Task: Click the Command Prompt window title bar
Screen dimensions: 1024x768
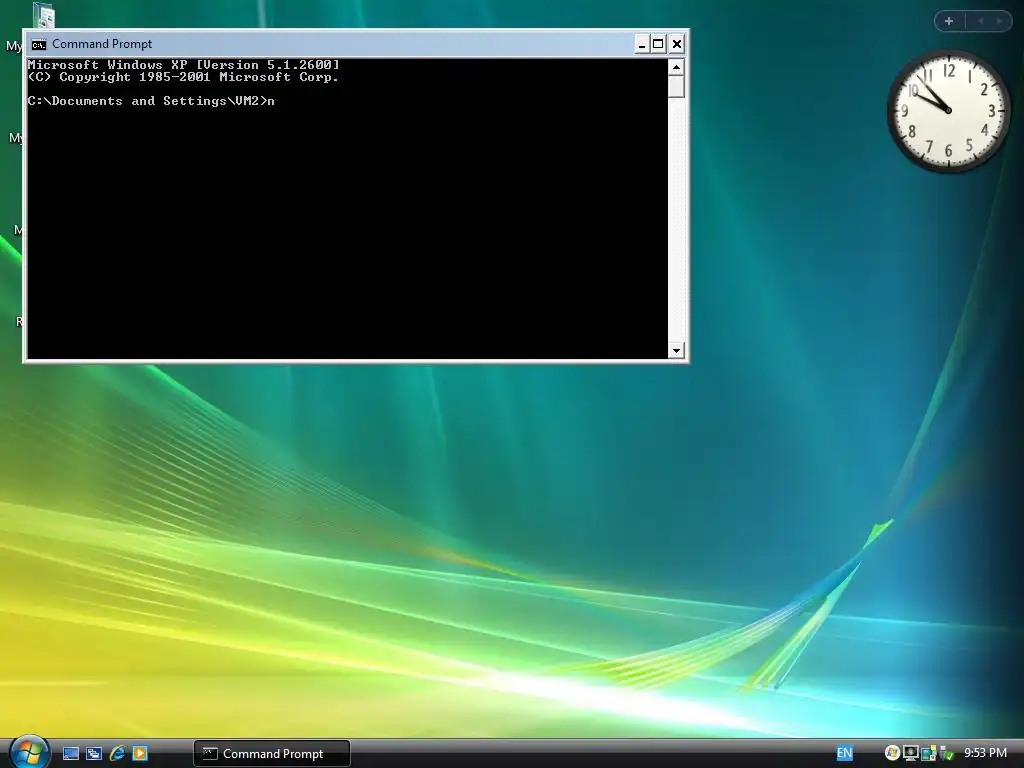Action: [340, 44]
